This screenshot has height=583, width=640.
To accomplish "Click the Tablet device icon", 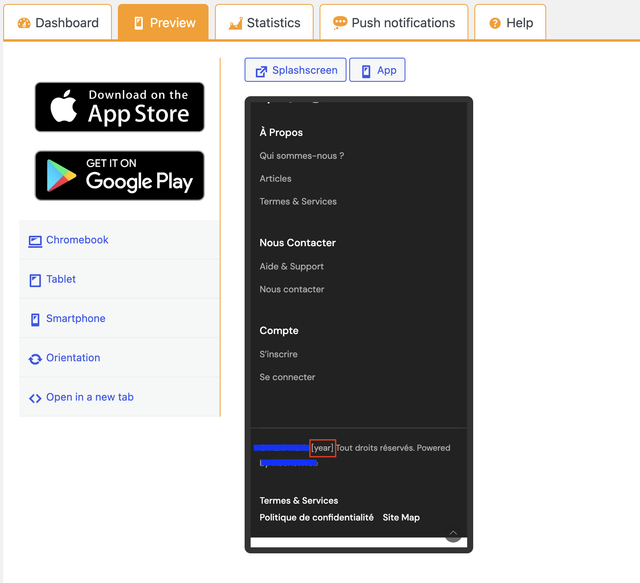I will pos(35,280).
